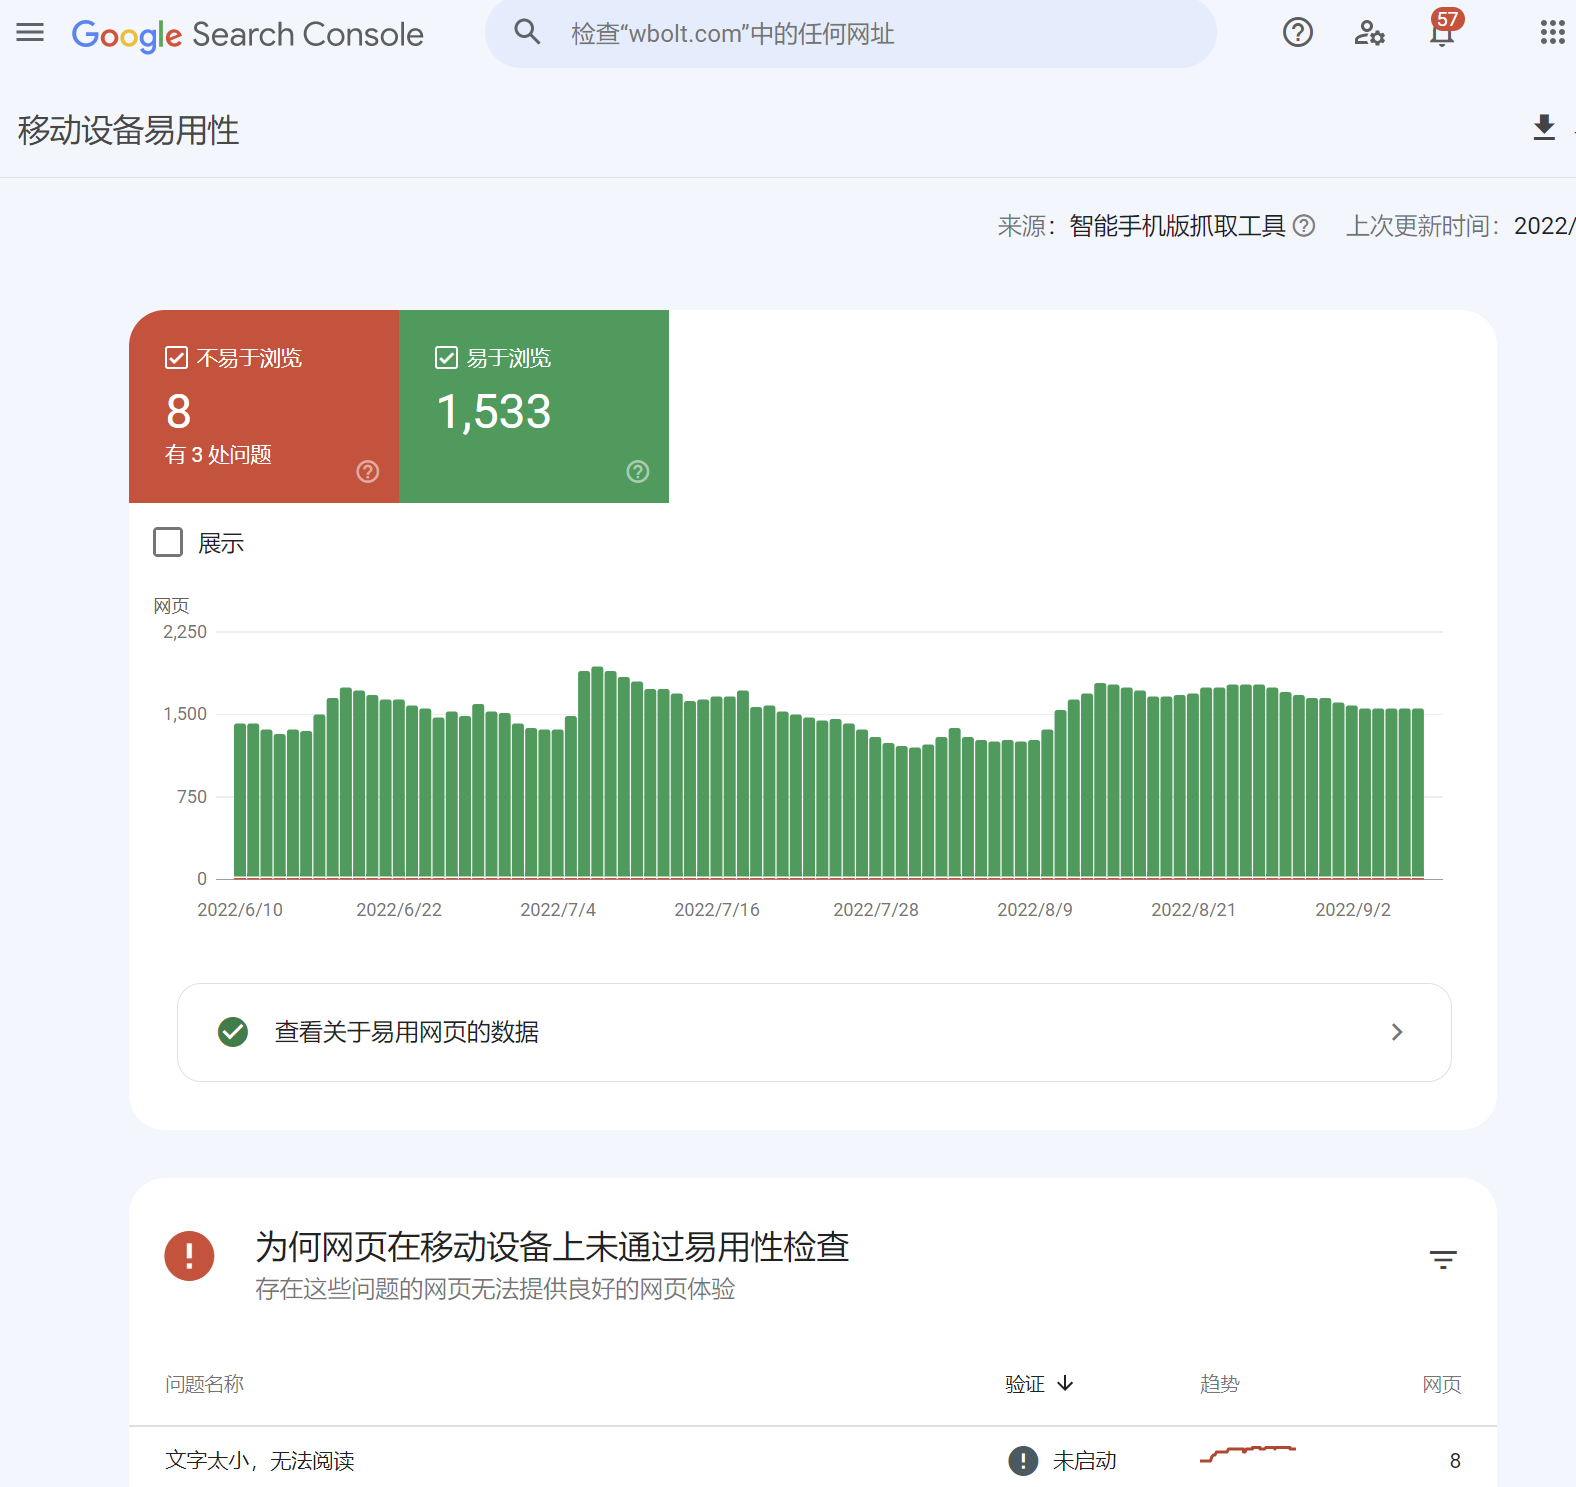Open users and permissions settings icon
This screenshot has width=1576, height=1487.
(x=1369, y=33)
